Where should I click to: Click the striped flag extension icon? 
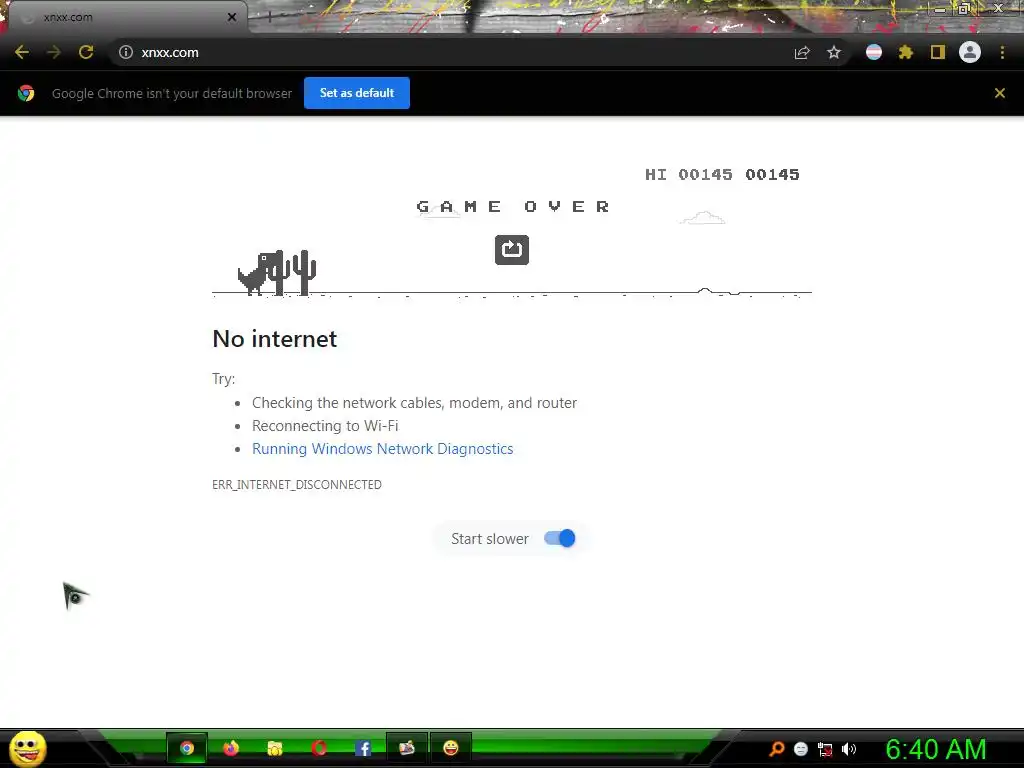pyautogui.click(x=874, y=52)
